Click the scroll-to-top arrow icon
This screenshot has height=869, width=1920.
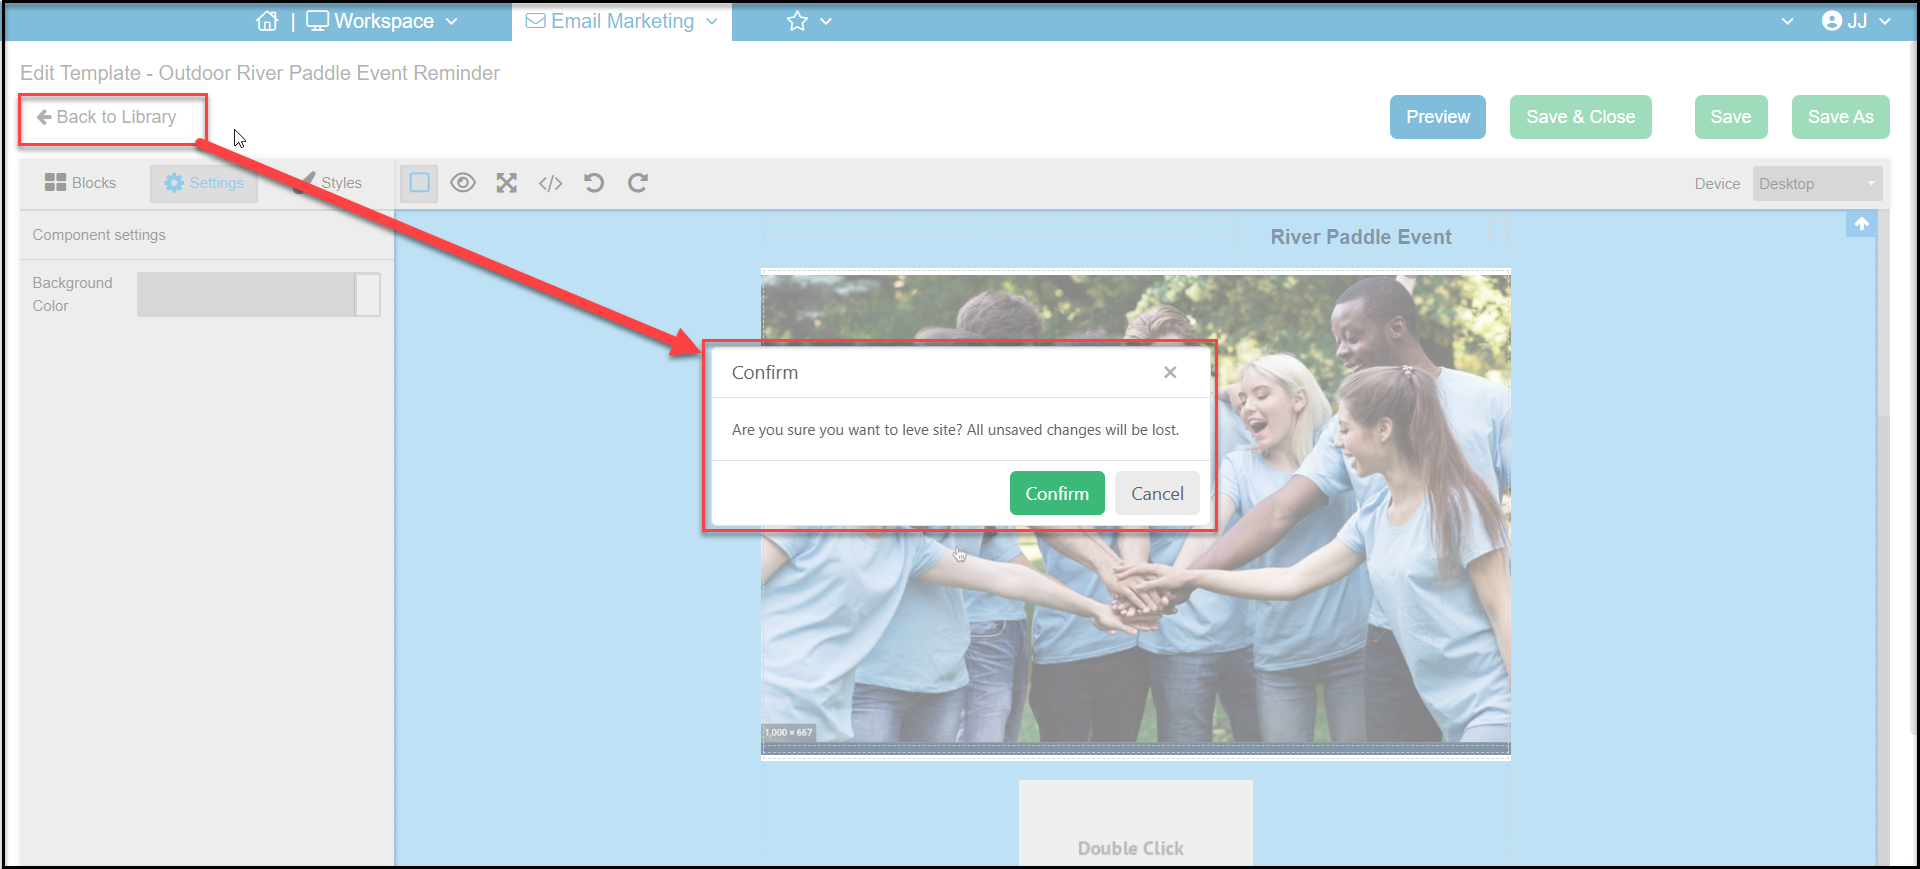pyautogui.click(x=1861, y=224)
